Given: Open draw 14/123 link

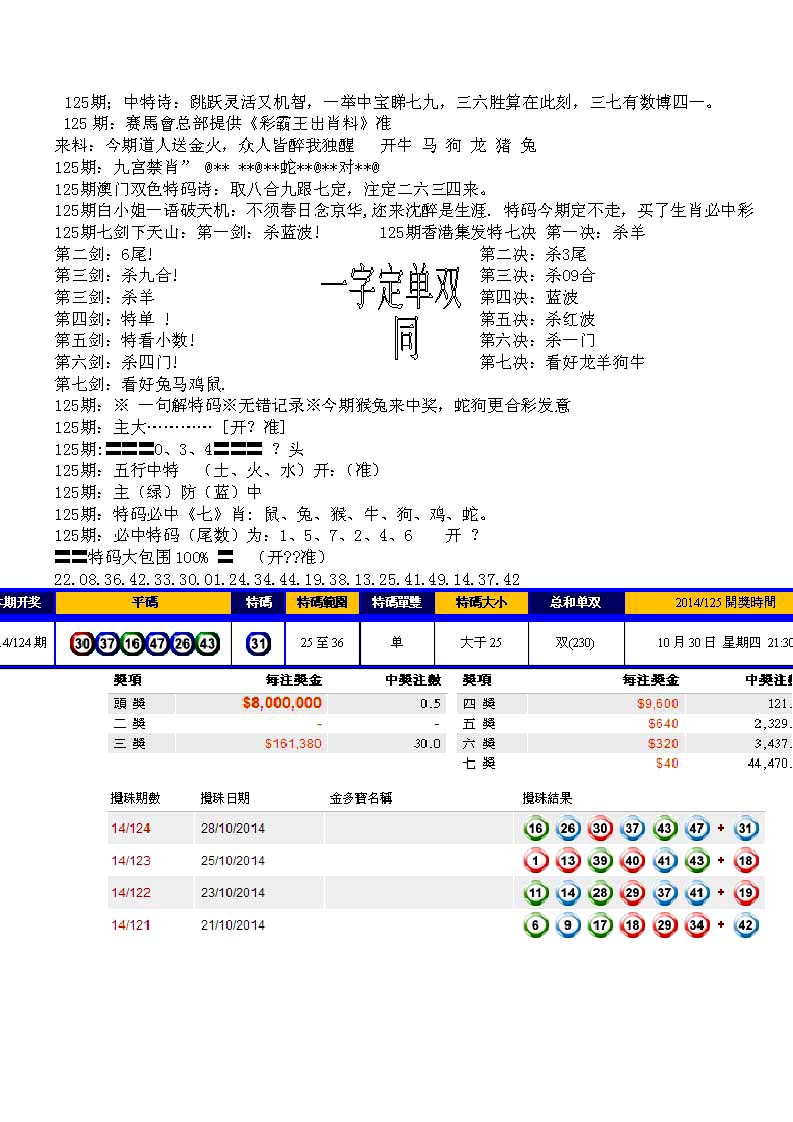Looking at the screenshot, I should coord(131,860).
